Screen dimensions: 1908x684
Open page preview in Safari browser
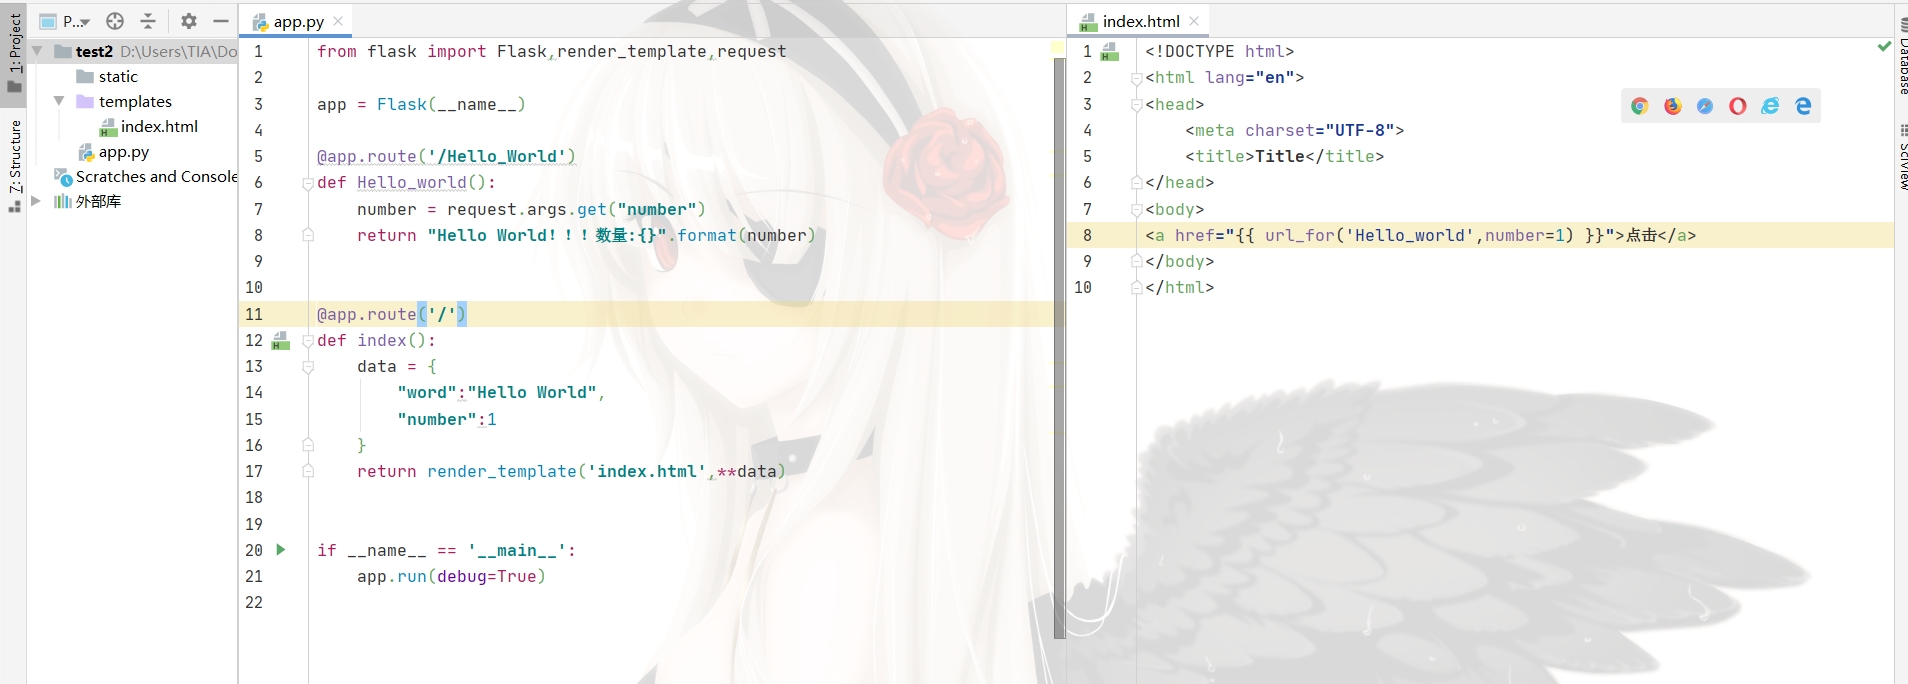click(x=1705, y=106)
